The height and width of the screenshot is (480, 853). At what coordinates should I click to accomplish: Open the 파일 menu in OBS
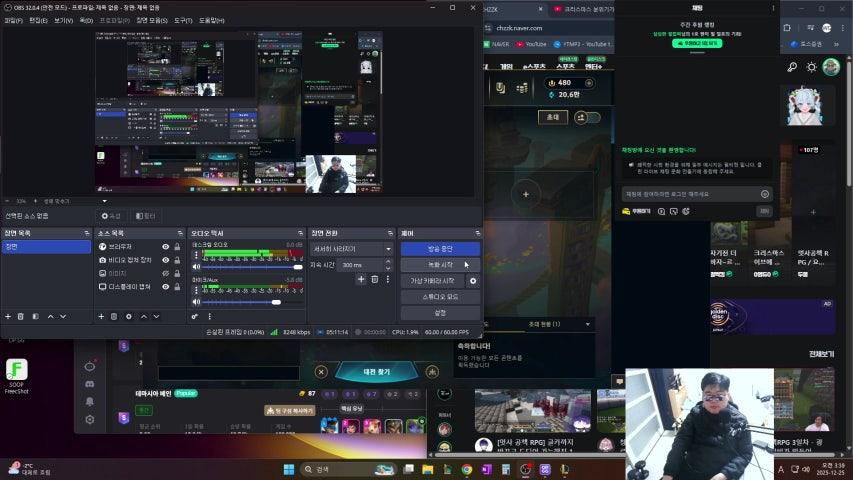coord(14,20)
